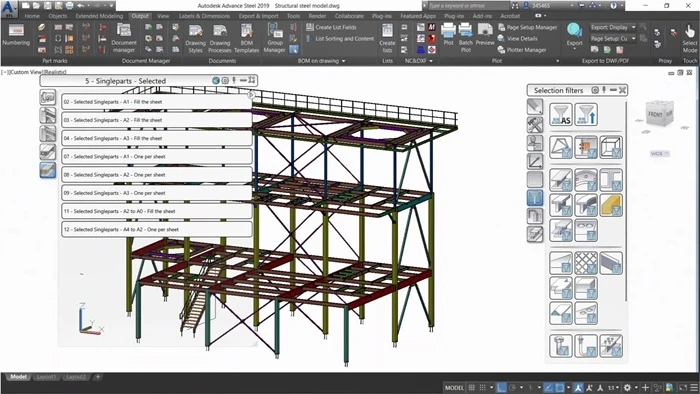700x394 pixels.
Task: Open Drawing Processes manager
Action: tap(220, 39)
